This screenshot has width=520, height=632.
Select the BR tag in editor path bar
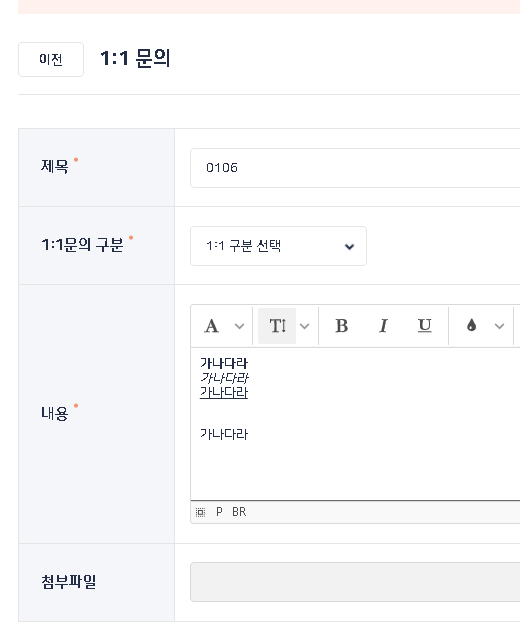coord(239,512)
